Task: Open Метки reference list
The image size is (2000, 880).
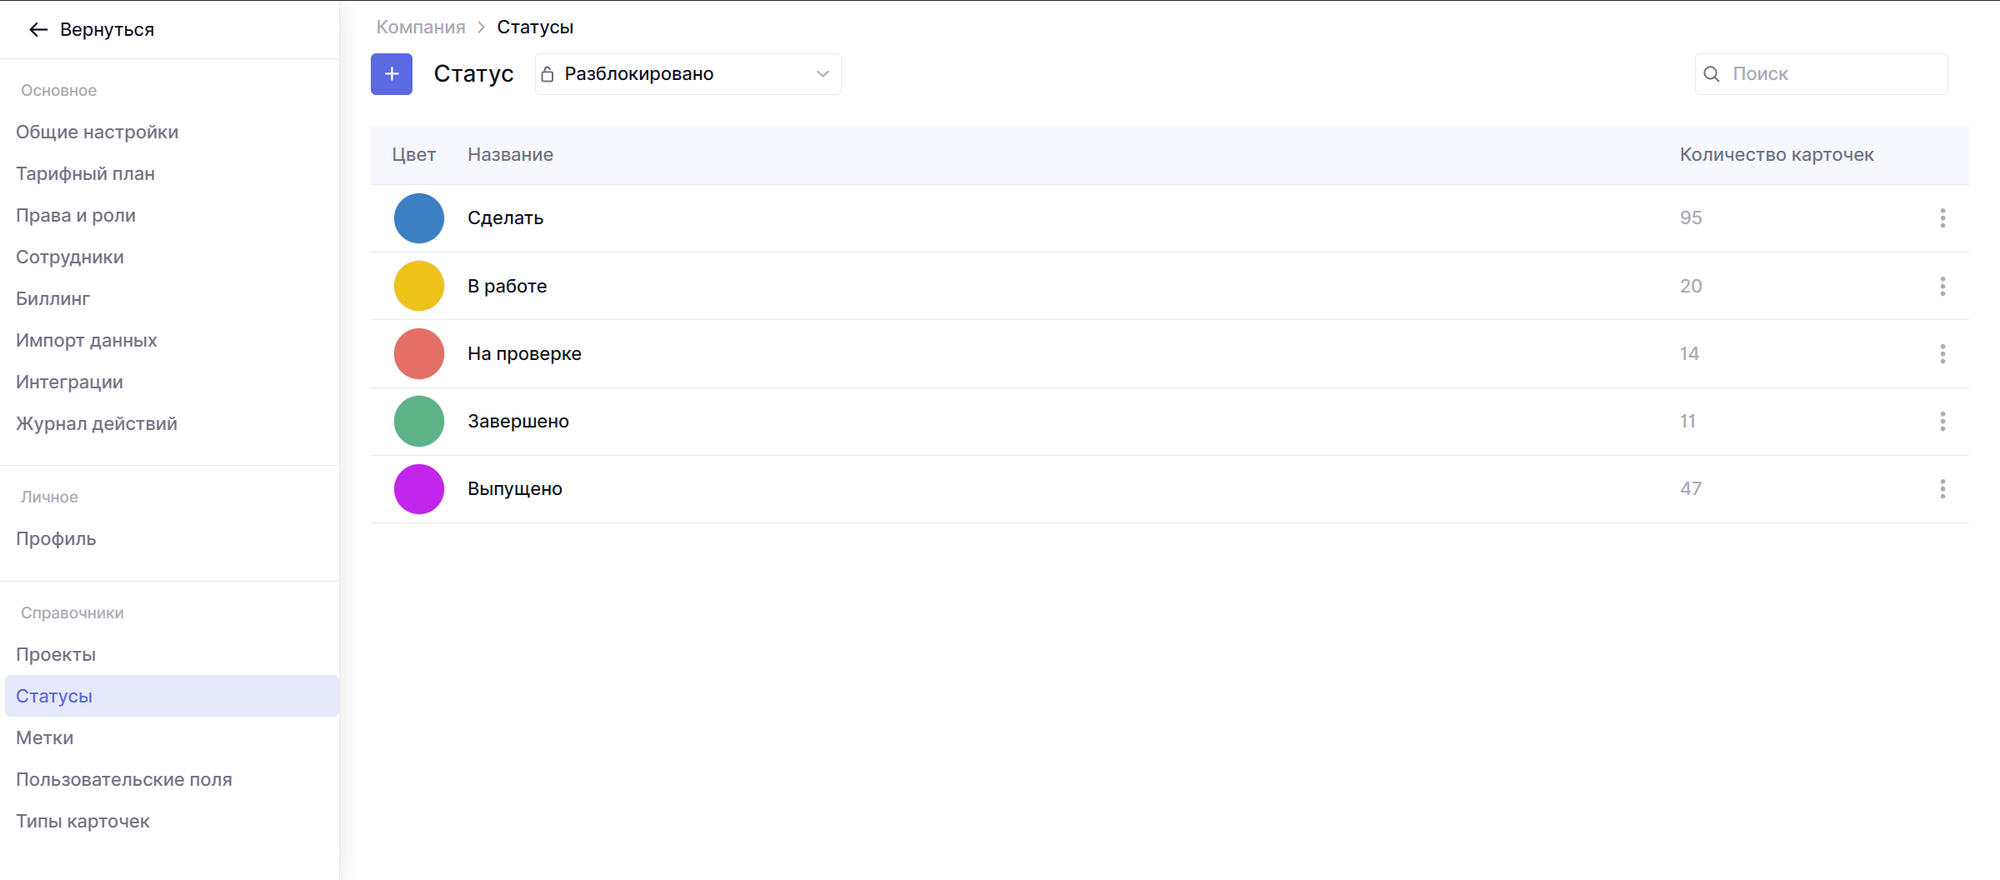Action: pos(45,738)
